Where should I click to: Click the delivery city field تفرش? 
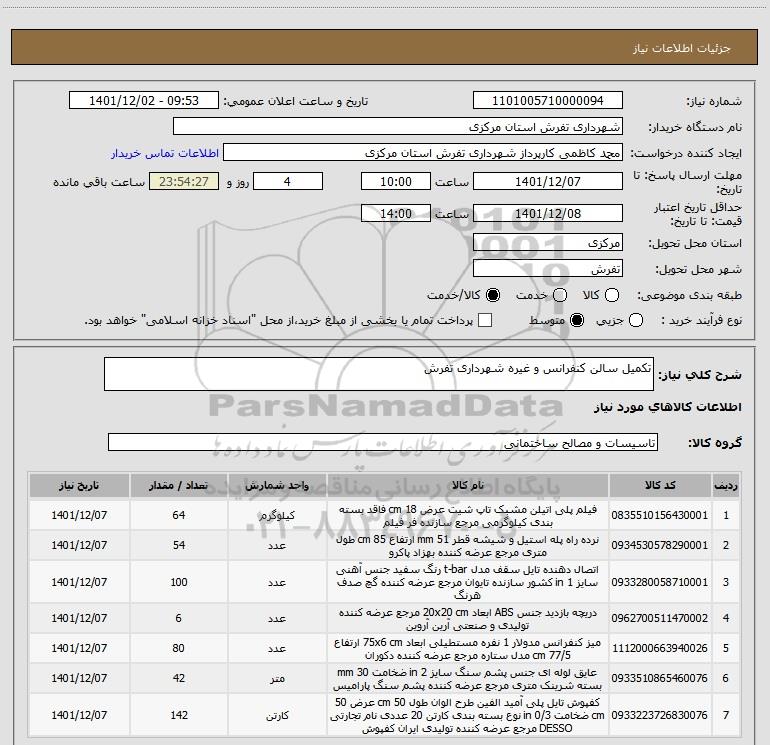tap(548, 269)
